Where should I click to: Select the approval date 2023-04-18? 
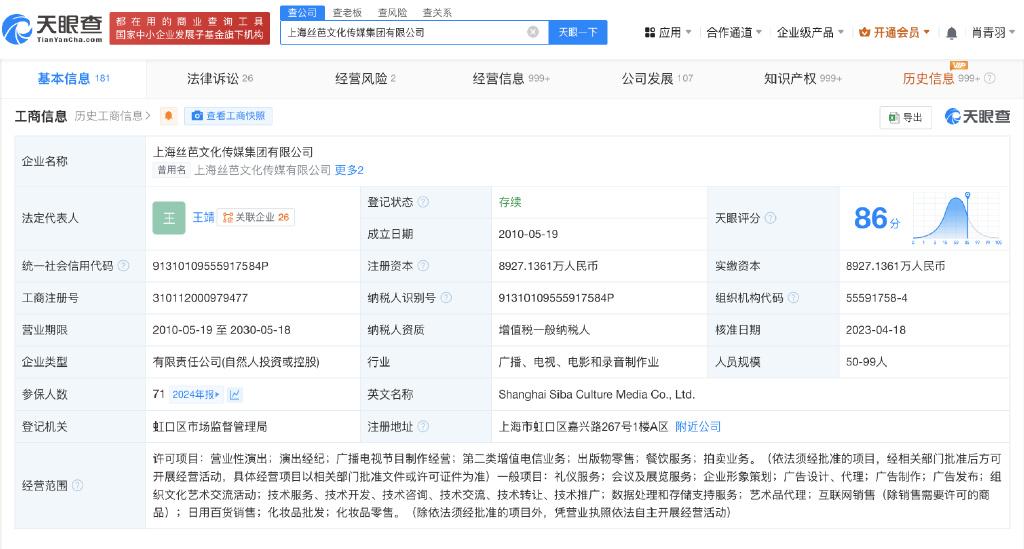876,330
